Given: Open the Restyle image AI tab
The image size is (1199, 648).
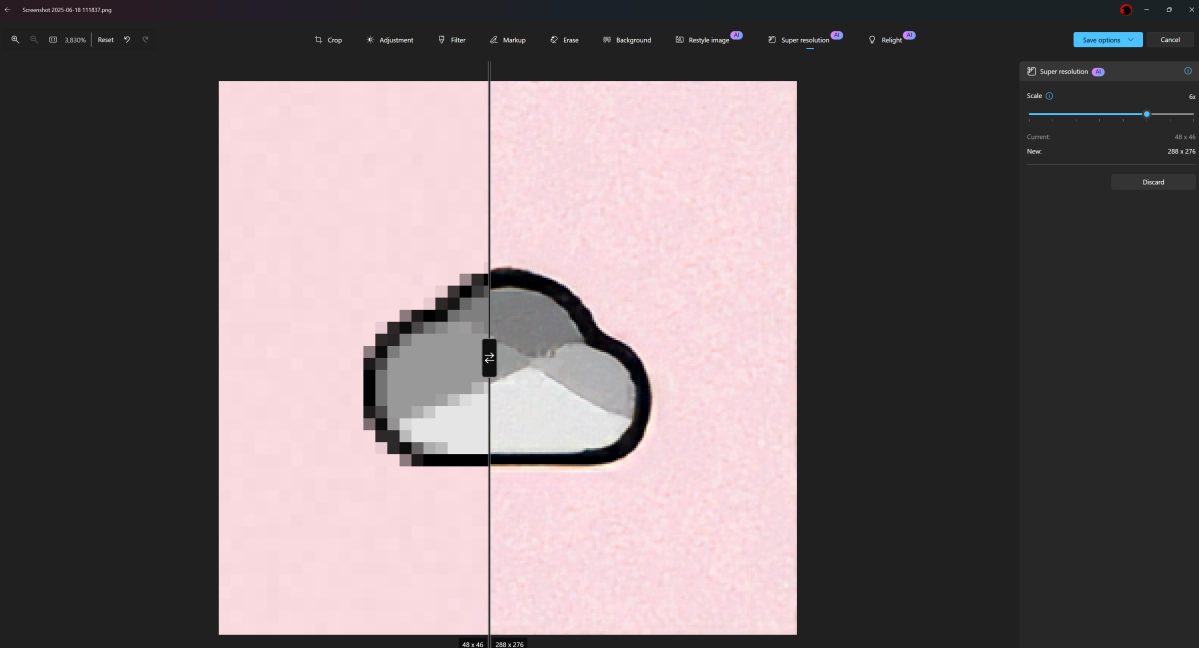Looking at the screenshot, I should 708,40.
